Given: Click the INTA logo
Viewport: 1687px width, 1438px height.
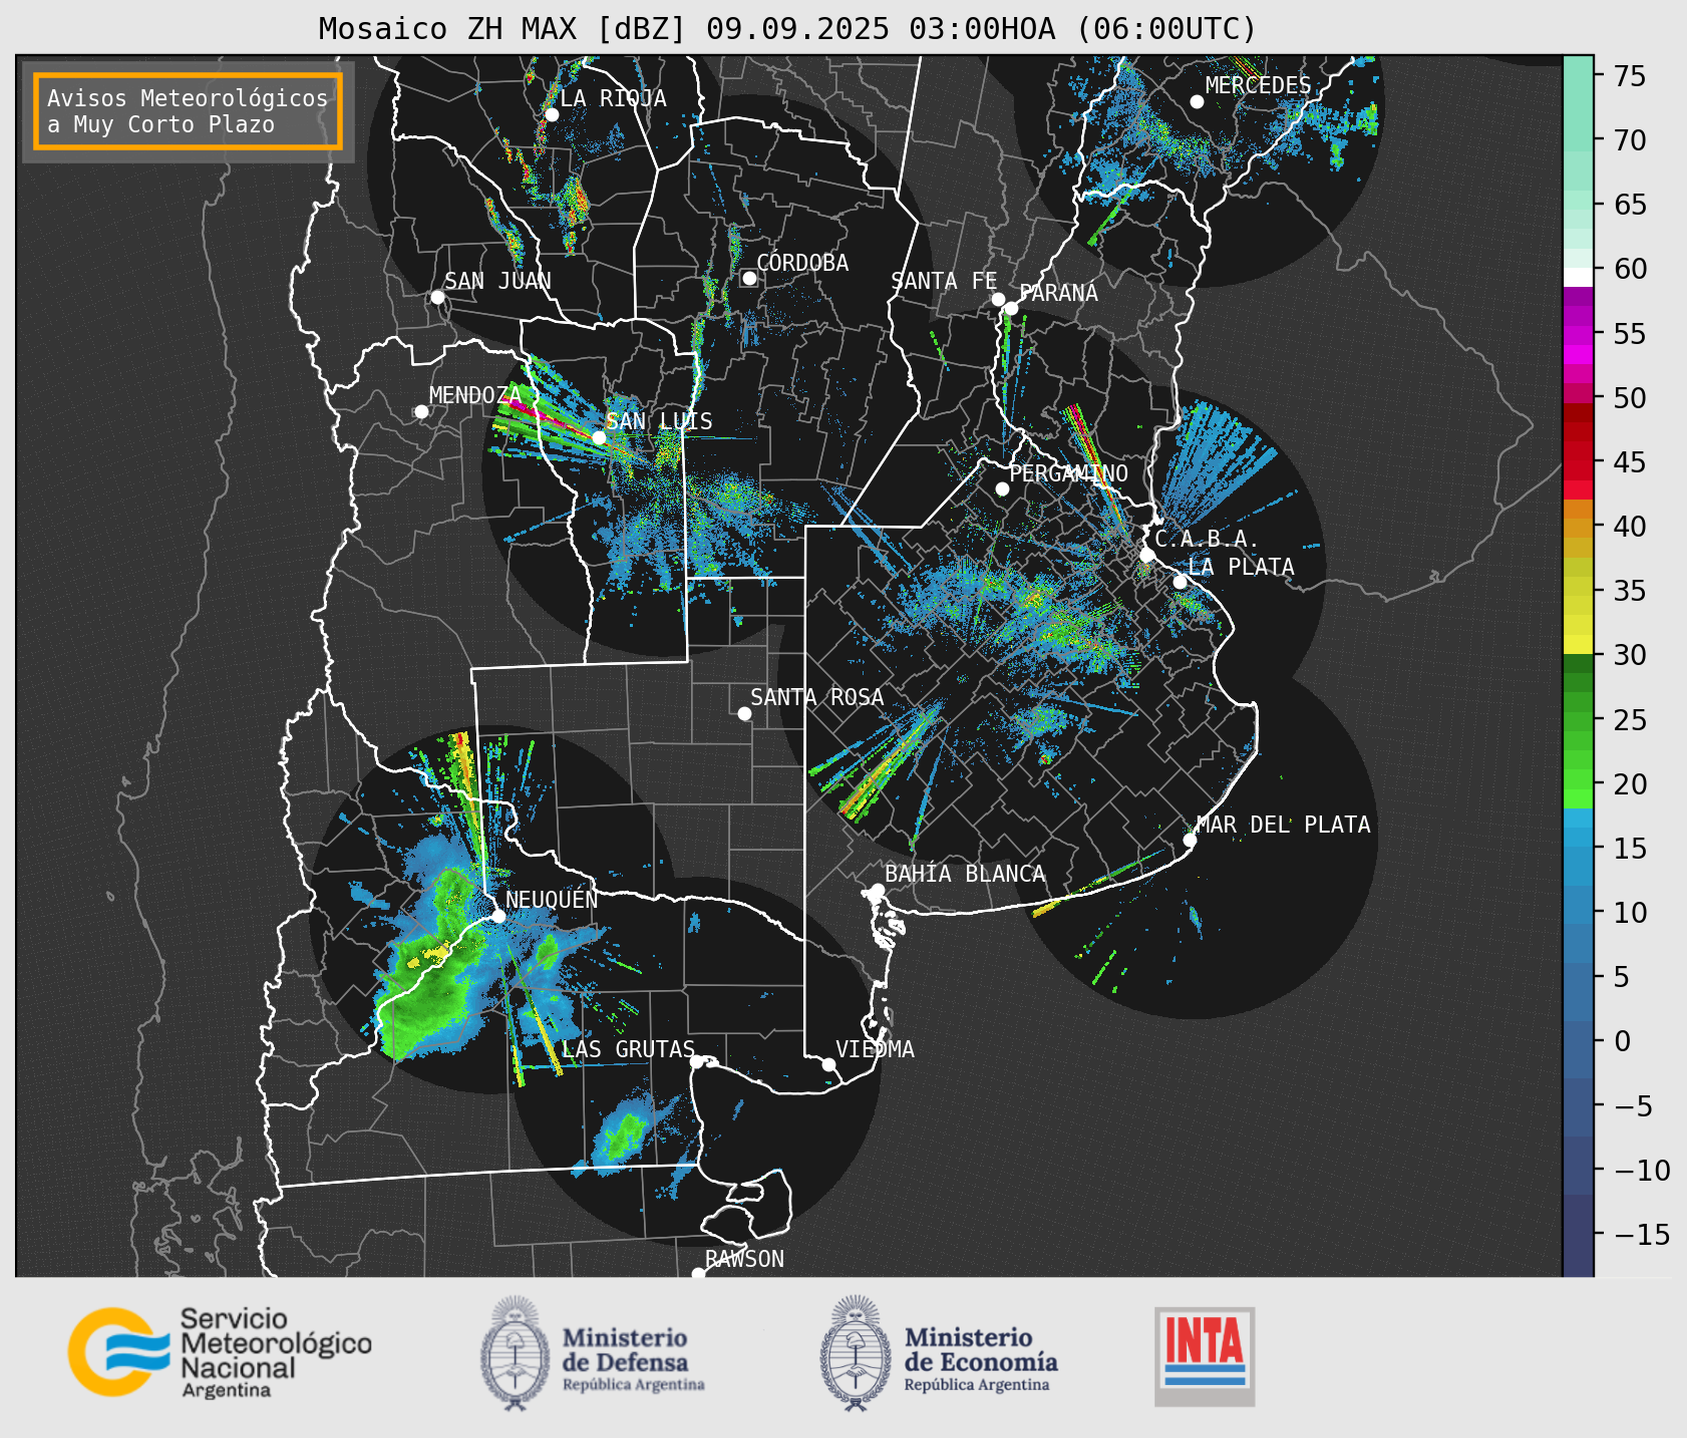Looking at the screenshot, I should 1204,1356.
